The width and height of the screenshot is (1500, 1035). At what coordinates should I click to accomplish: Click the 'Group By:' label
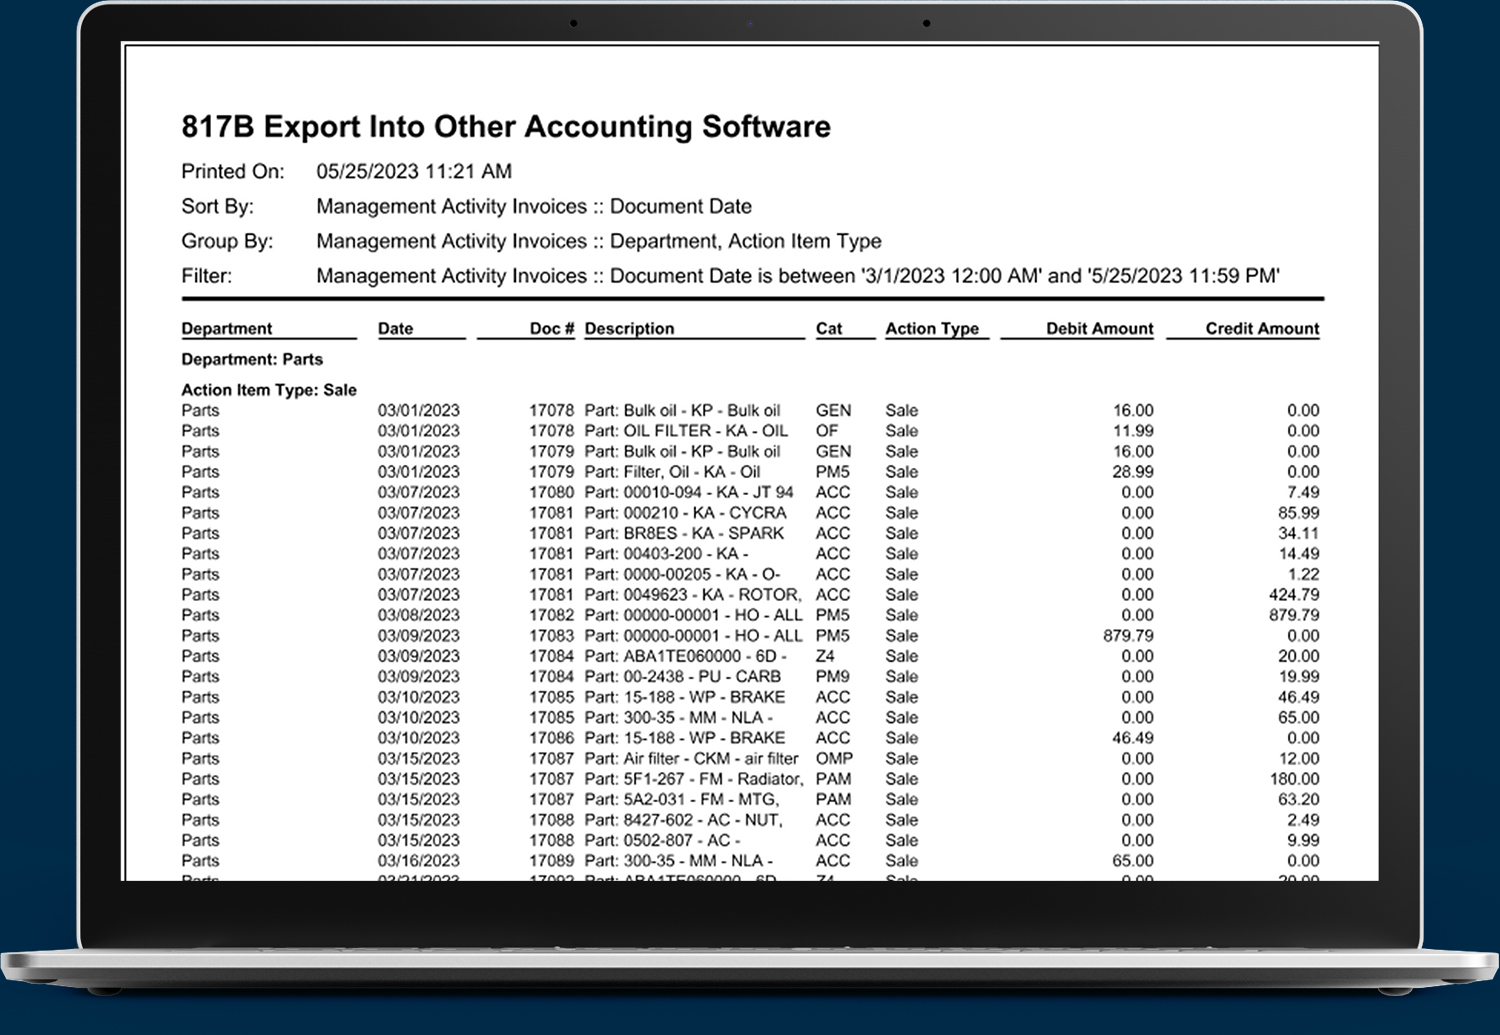(227, 241)
